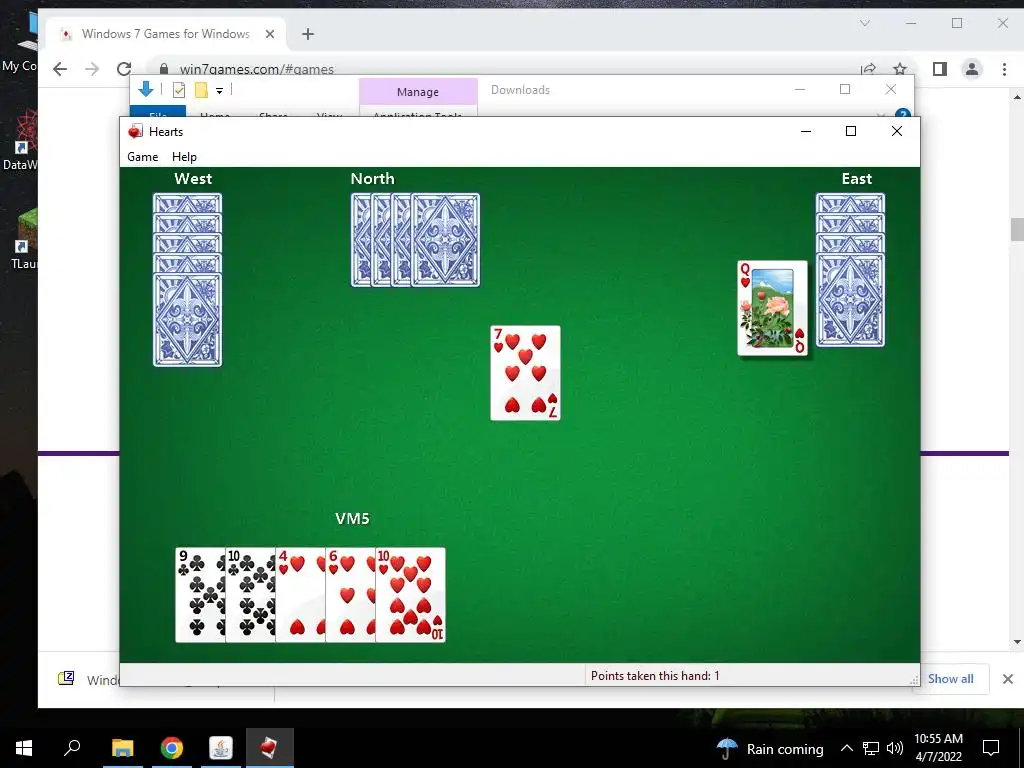Viewport: 1024px width, 768px height.
Task: Open the Windows Start menu
Action: [24, 748]
